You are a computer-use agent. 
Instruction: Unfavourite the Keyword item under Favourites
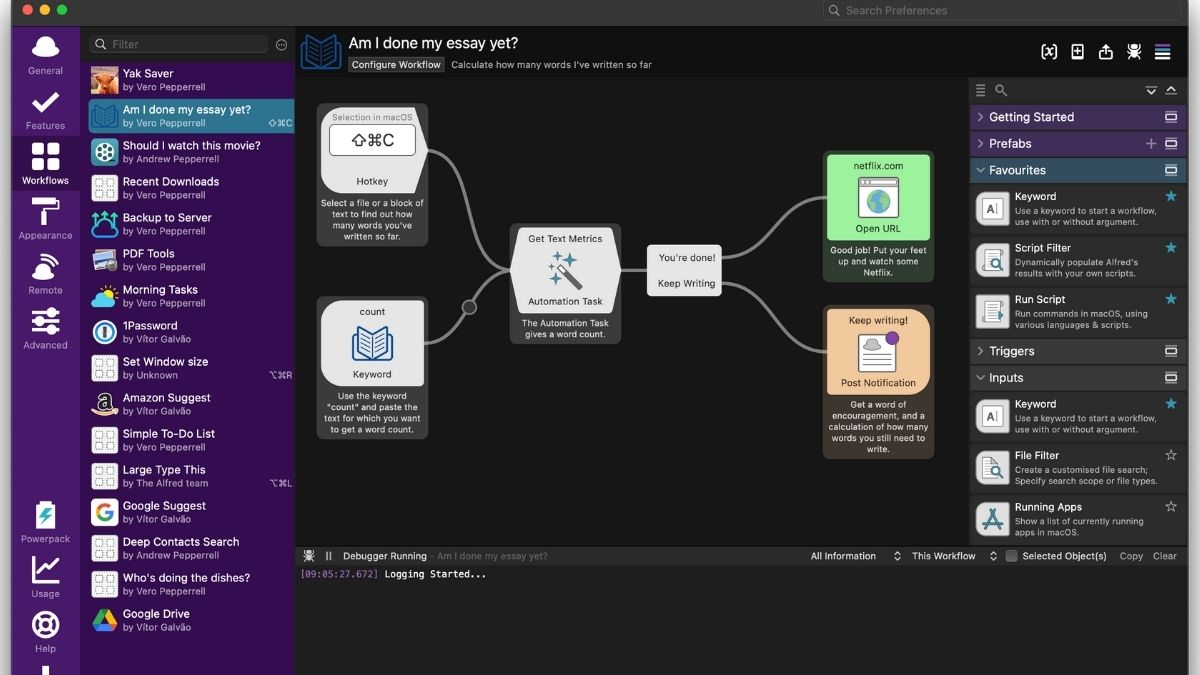point(1171,197)
